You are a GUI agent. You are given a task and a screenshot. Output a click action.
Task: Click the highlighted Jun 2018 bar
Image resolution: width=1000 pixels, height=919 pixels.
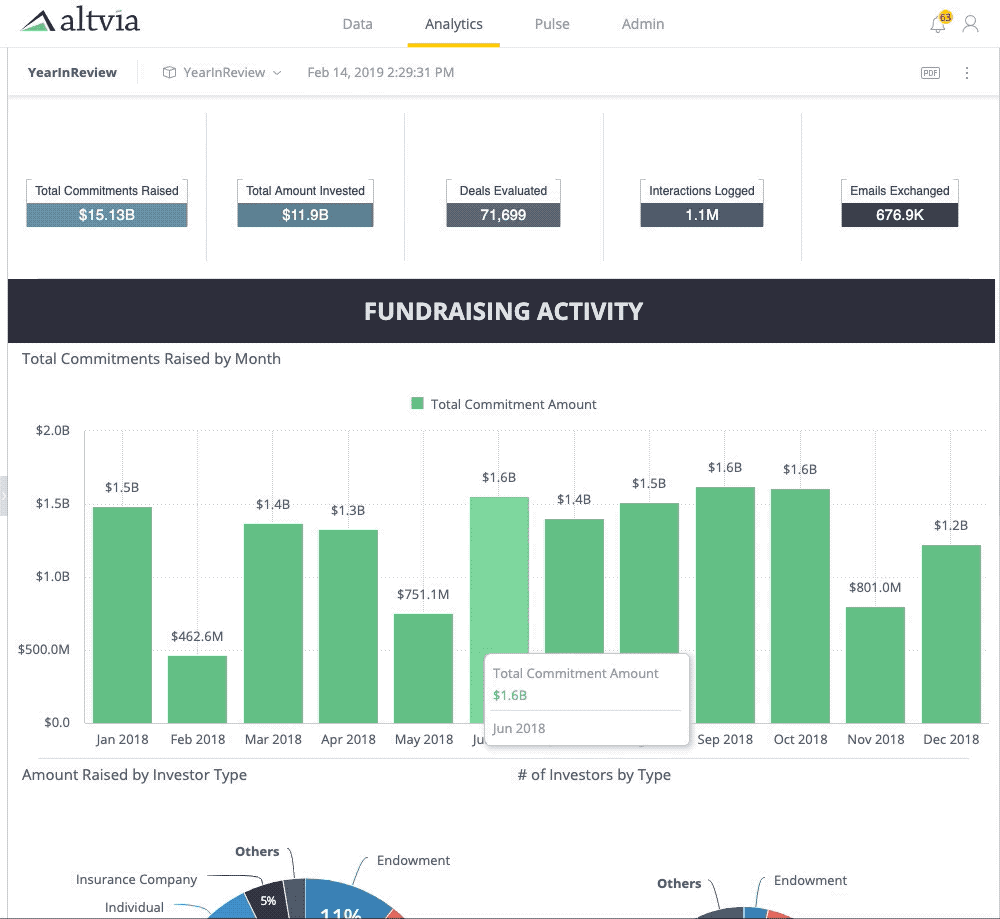499,574
